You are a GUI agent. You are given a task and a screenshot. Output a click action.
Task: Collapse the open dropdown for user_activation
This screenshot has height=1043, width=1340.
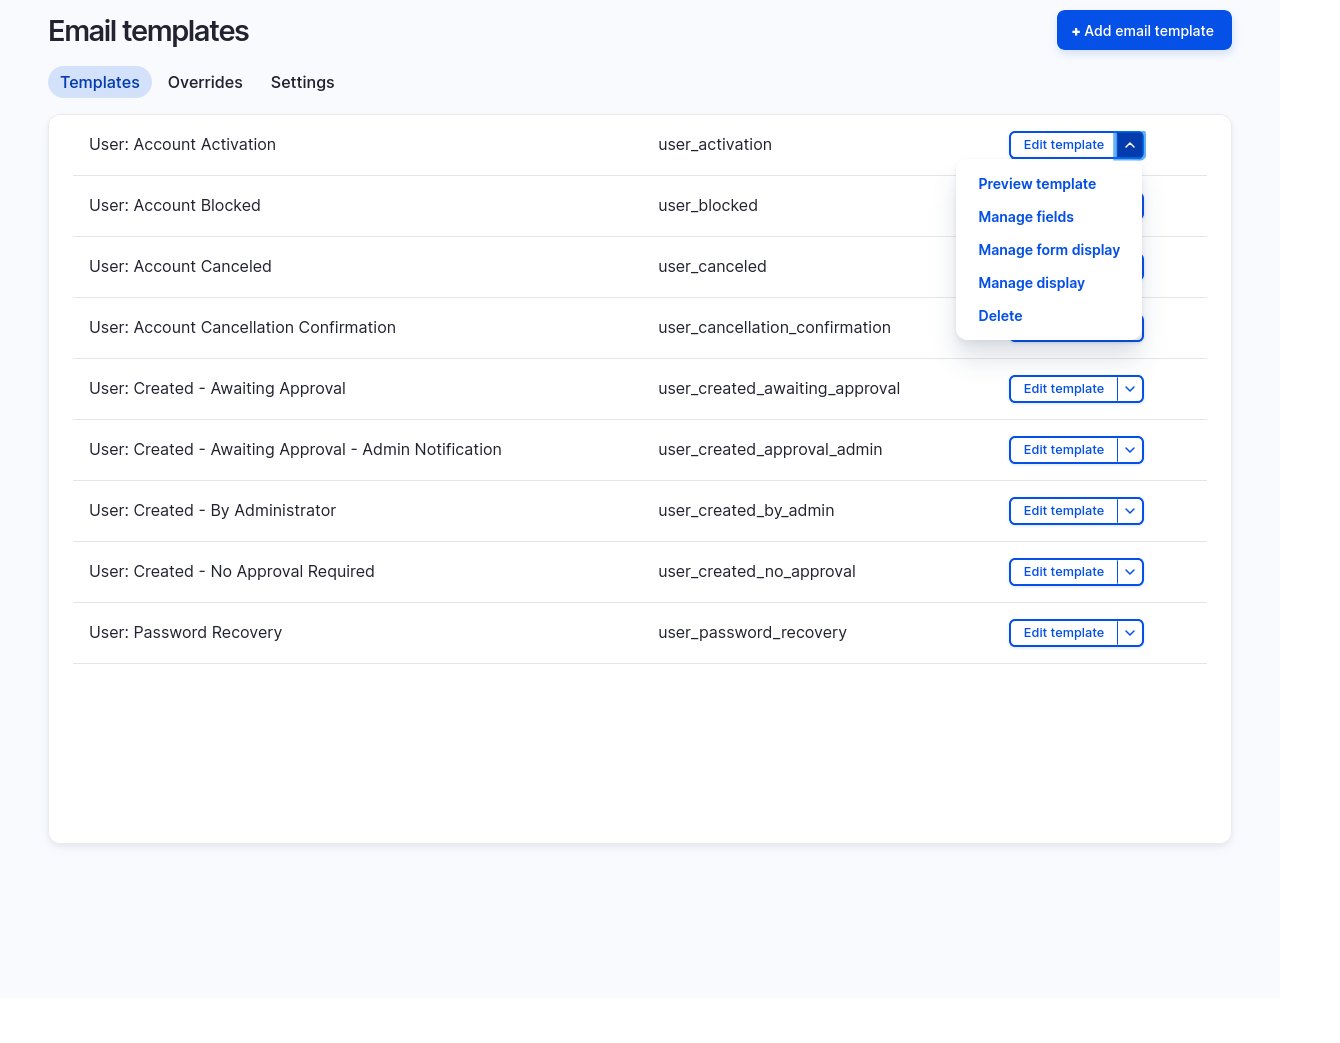[1130, 145]
